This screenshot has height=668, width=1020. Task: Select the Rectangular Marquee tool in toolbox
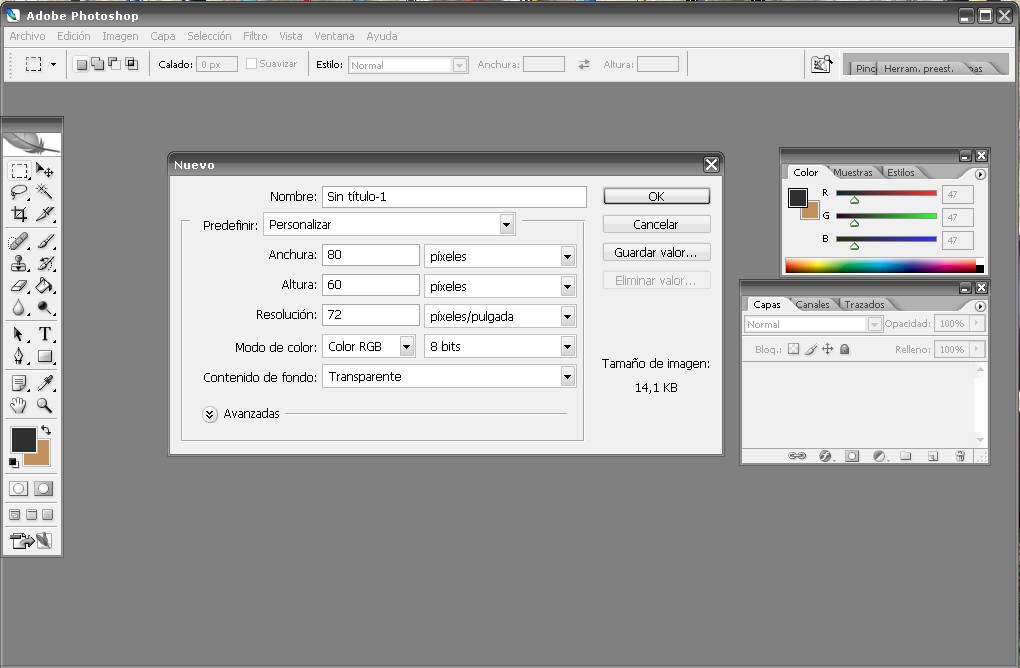point(20,171)
